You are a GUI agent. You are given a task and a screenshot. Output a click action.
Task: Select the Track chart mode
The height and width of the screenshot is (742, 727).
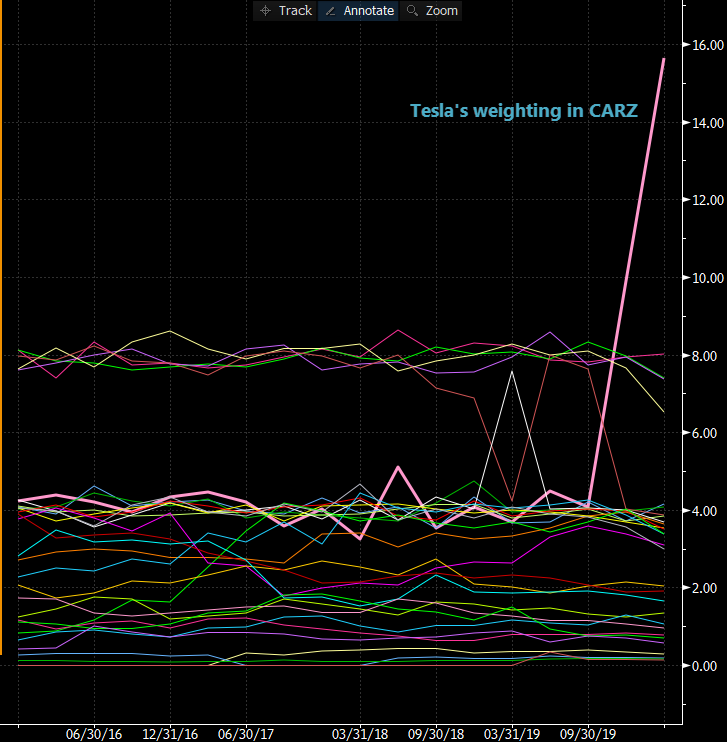285,11
